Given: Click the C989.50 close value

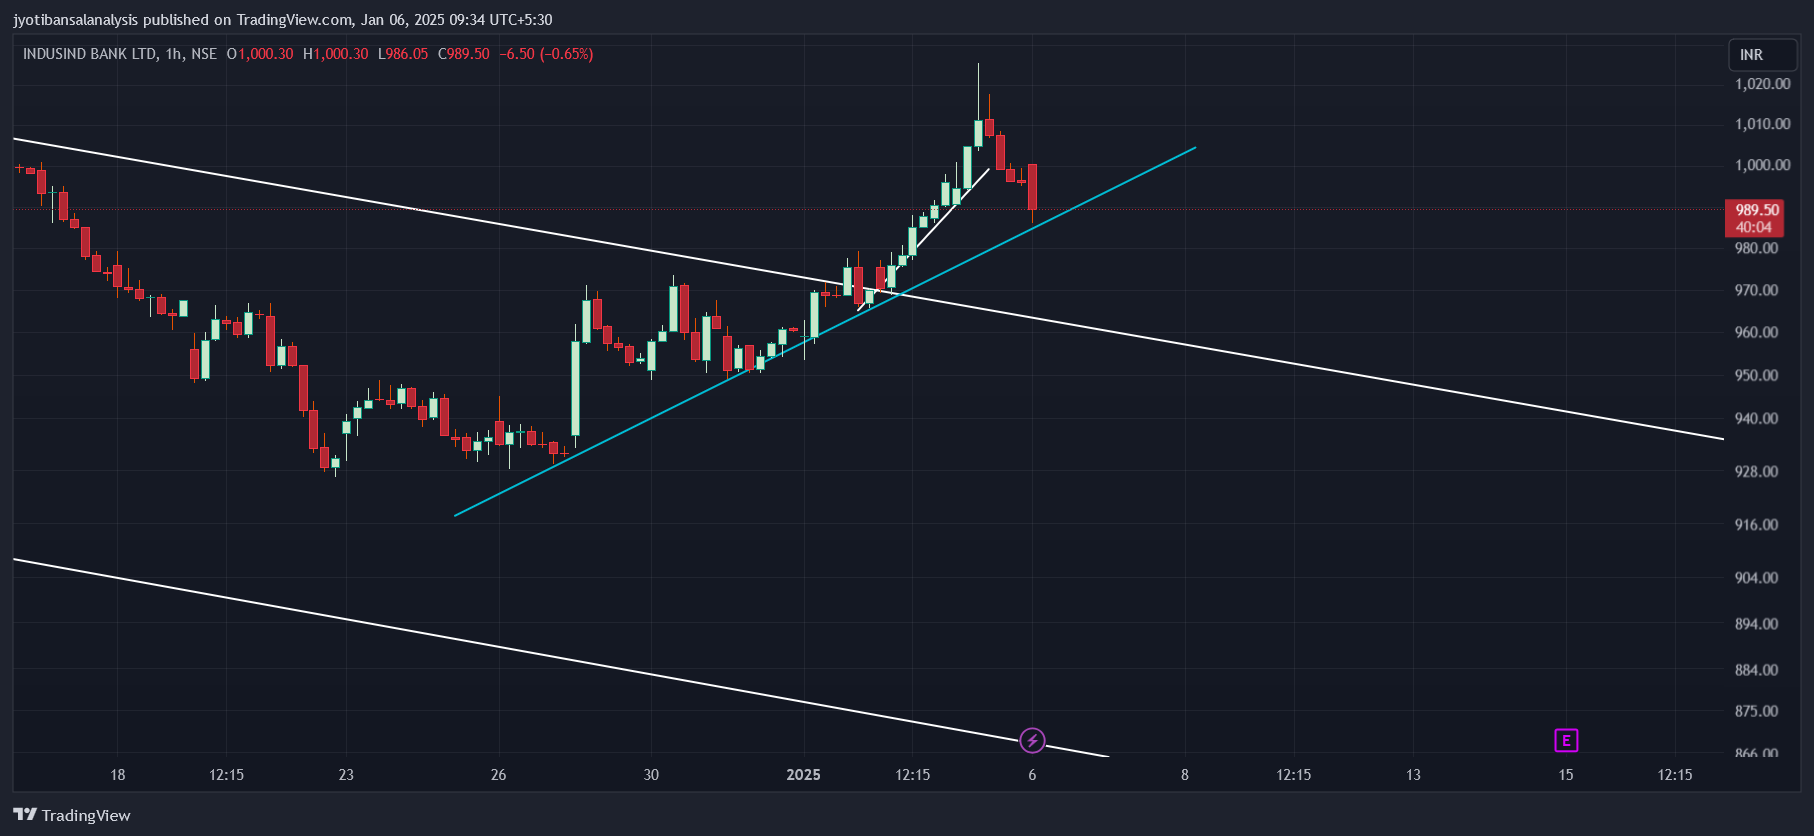Looking at the screenshot, I should tap(464, 54).
